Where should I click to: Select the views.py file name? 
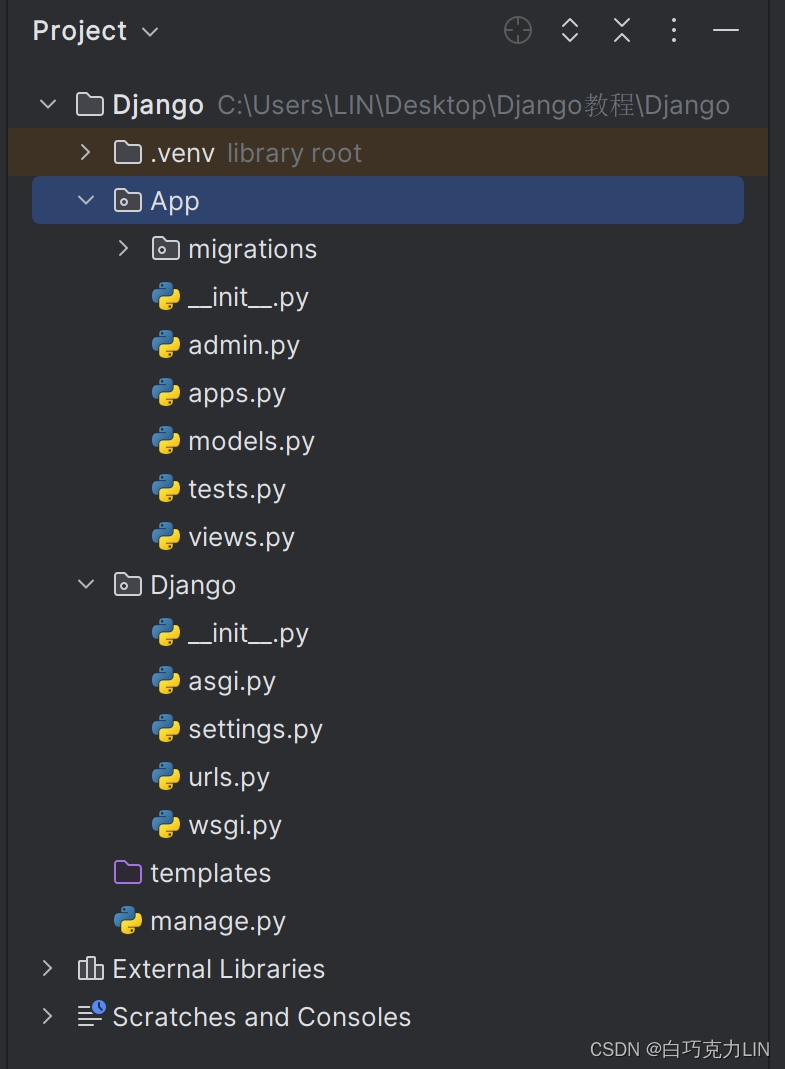coord(241,538)
